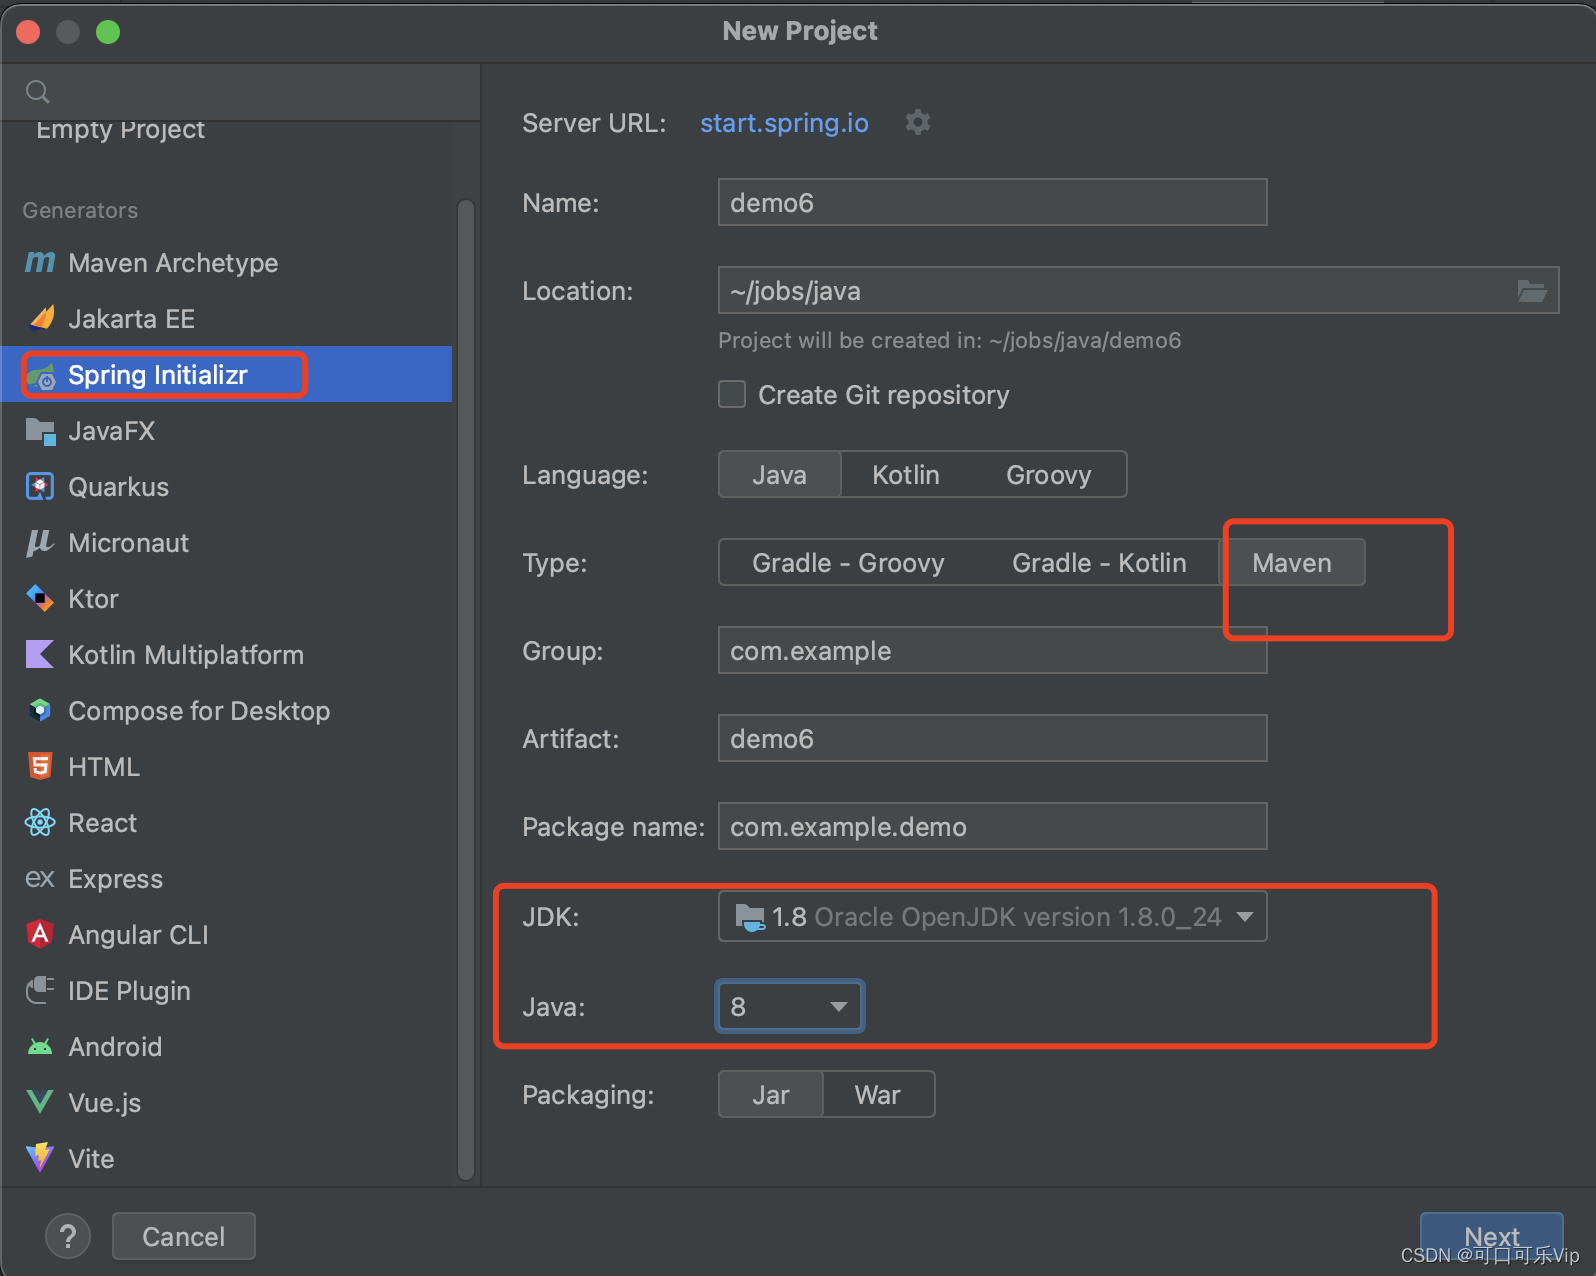Open Server URL settings gear
This screenshot has height=1276, width=1596.
(x=918, y=122)
